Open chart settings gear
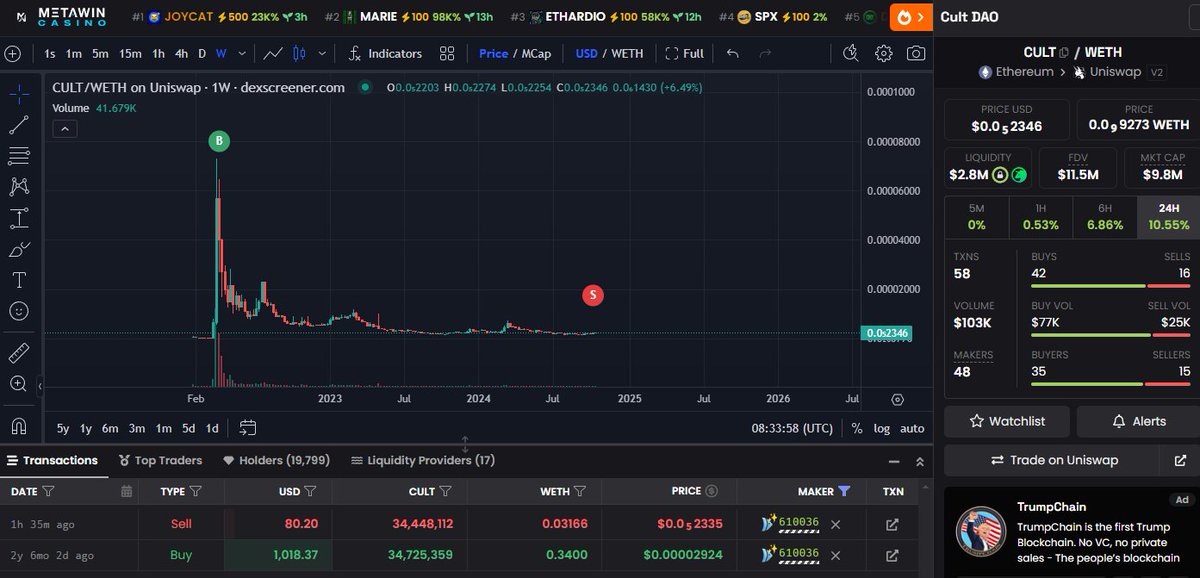 coord(883,53)
